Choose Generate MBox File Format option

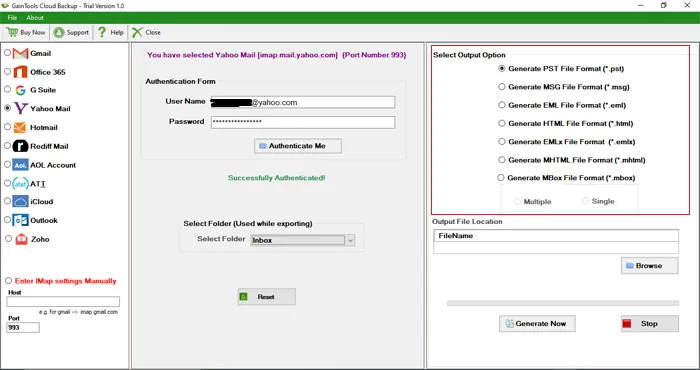[501, 178]
